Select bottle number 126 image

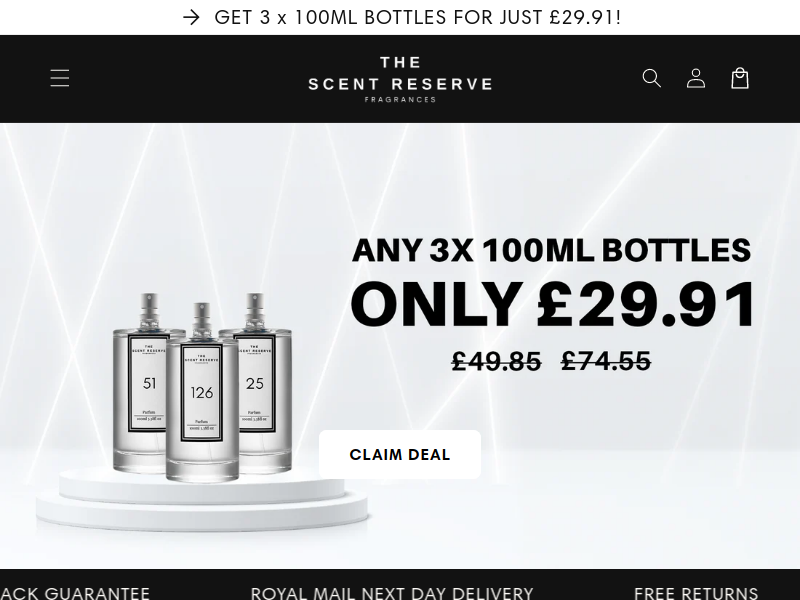(202, 392)
